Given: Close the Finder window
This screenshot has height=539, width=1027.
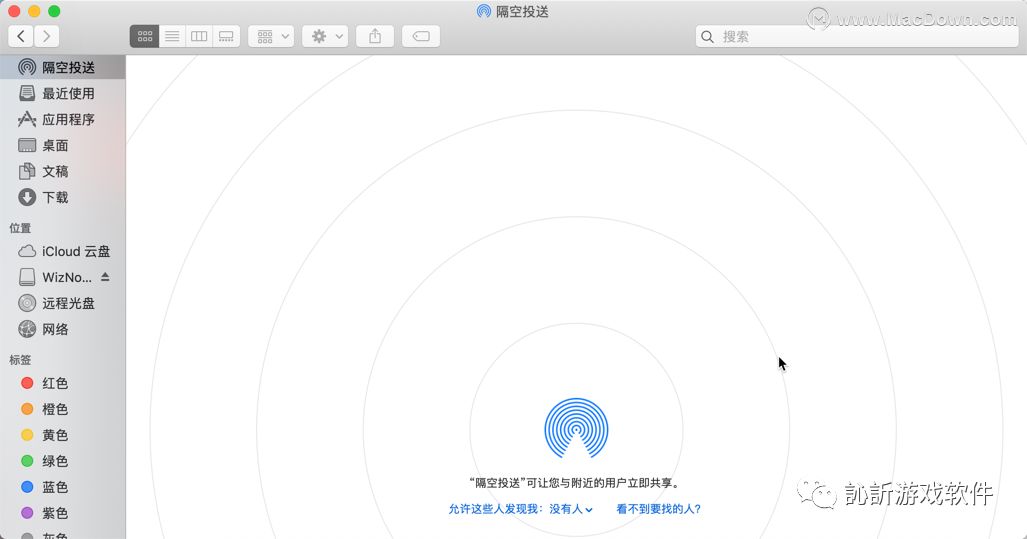Looking at the screenshot, I should pos(14,11).
